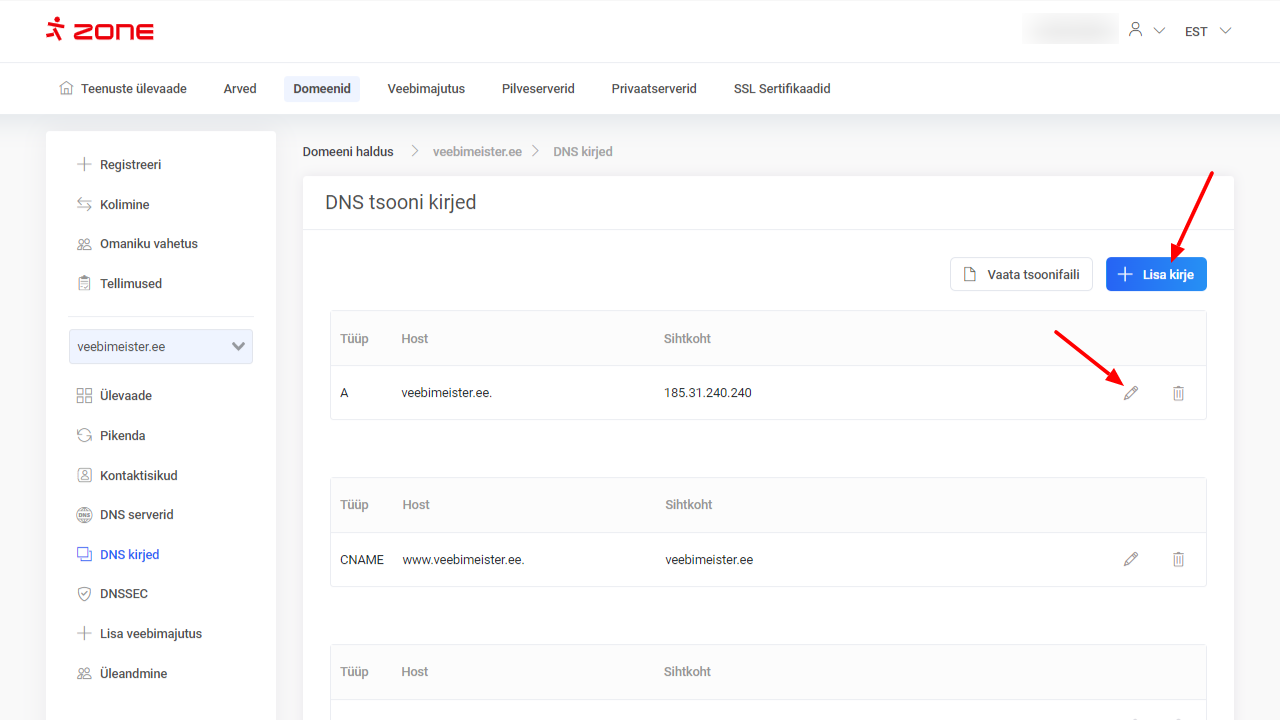Click the DNS serverid globe icon

pyautogui.click(x=84, y=515)
